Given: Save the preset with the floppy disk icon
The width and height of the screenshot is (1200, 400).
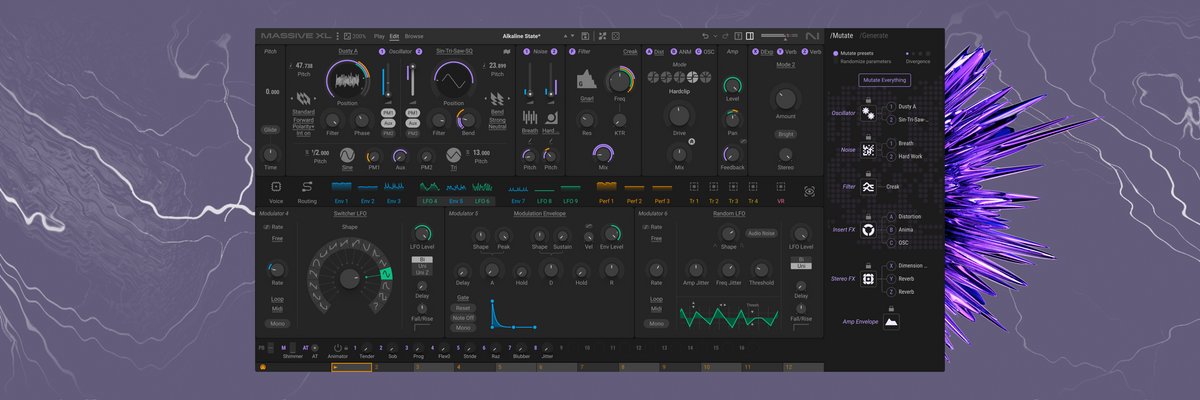Looking at the screenshot, I should [x=585, y=36].
